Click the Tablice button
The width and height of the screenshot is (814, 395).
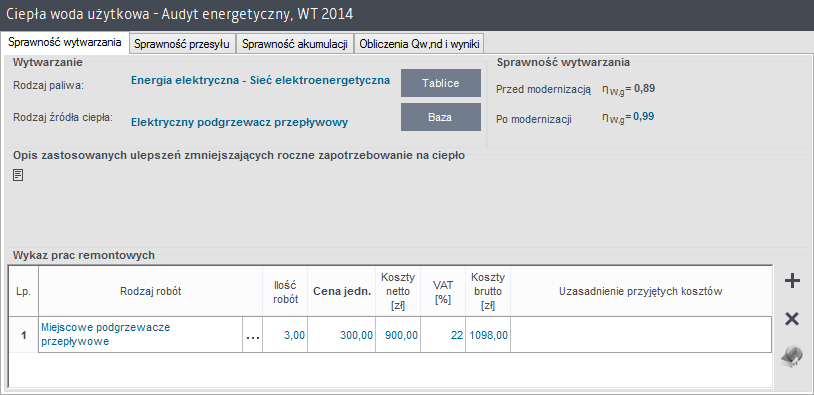tap(441, 83)
